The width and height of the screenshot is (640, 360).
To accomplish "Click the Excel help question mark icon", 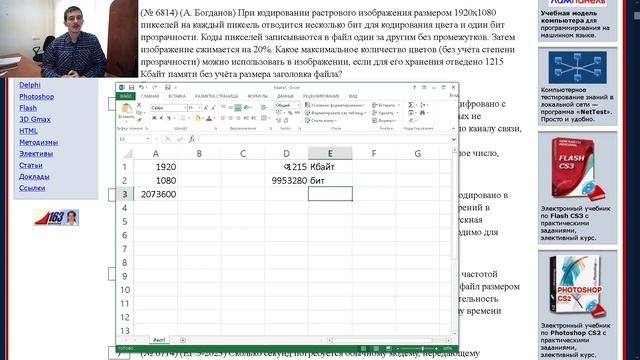I will click(x=414, y=88).
